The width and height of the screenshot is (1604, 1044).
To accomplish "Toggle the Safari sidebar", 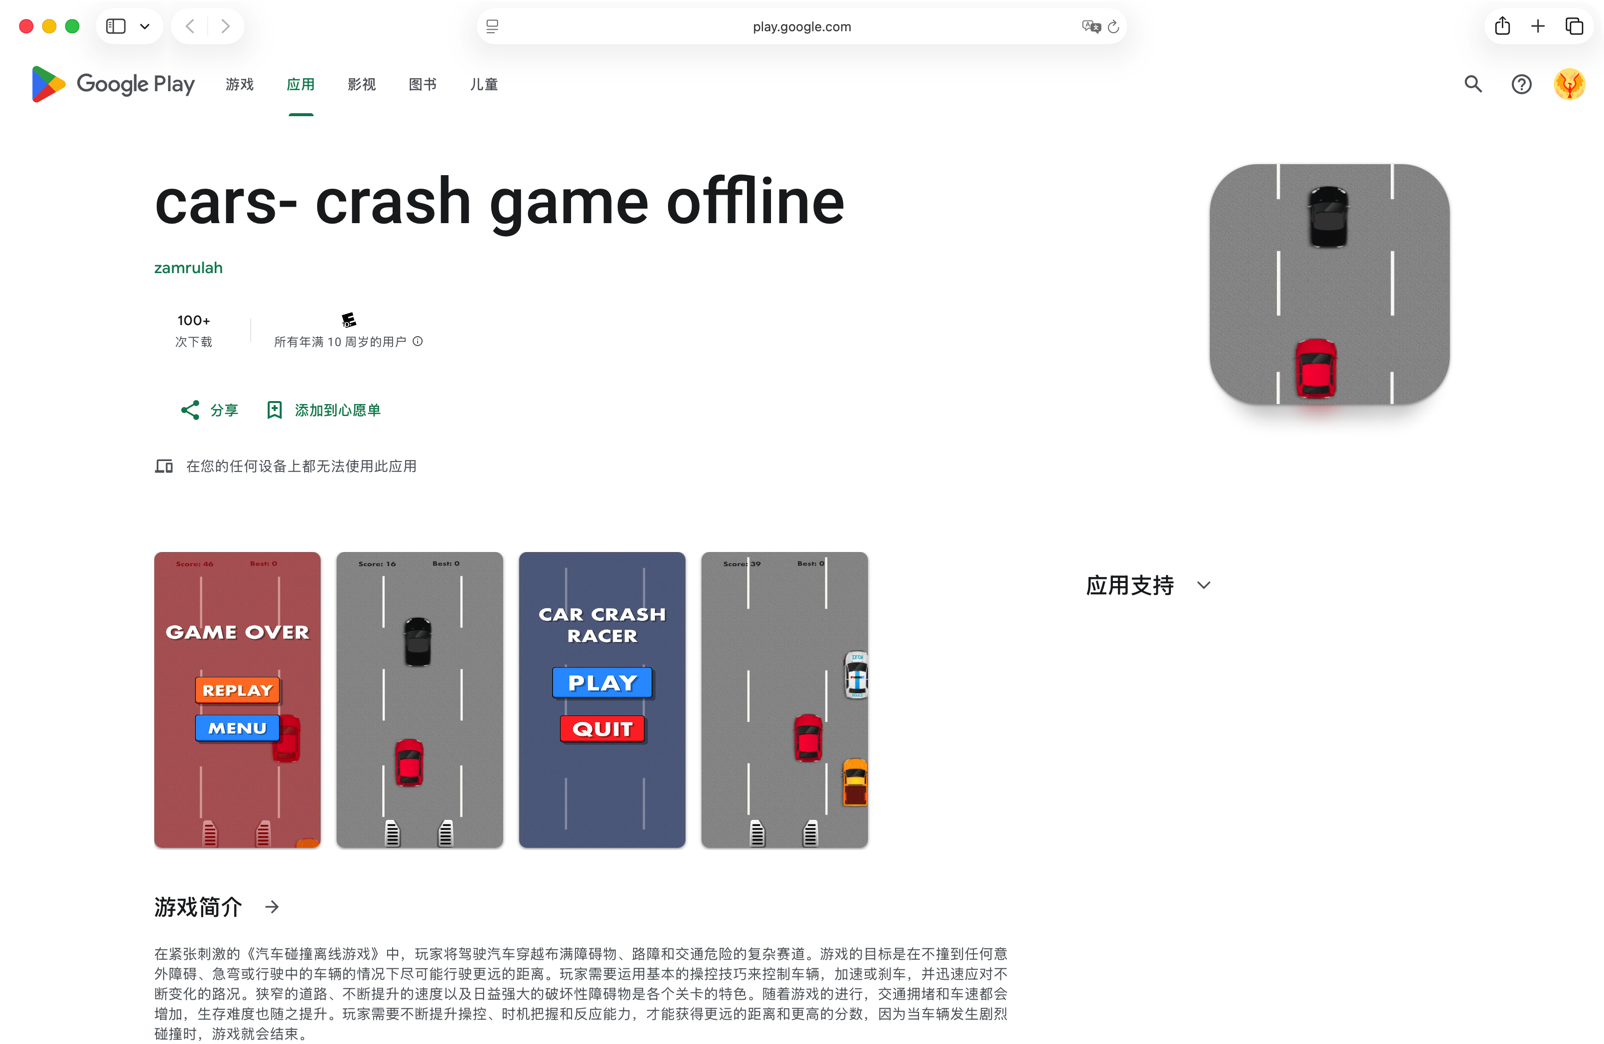I will [x=116, y=27].
